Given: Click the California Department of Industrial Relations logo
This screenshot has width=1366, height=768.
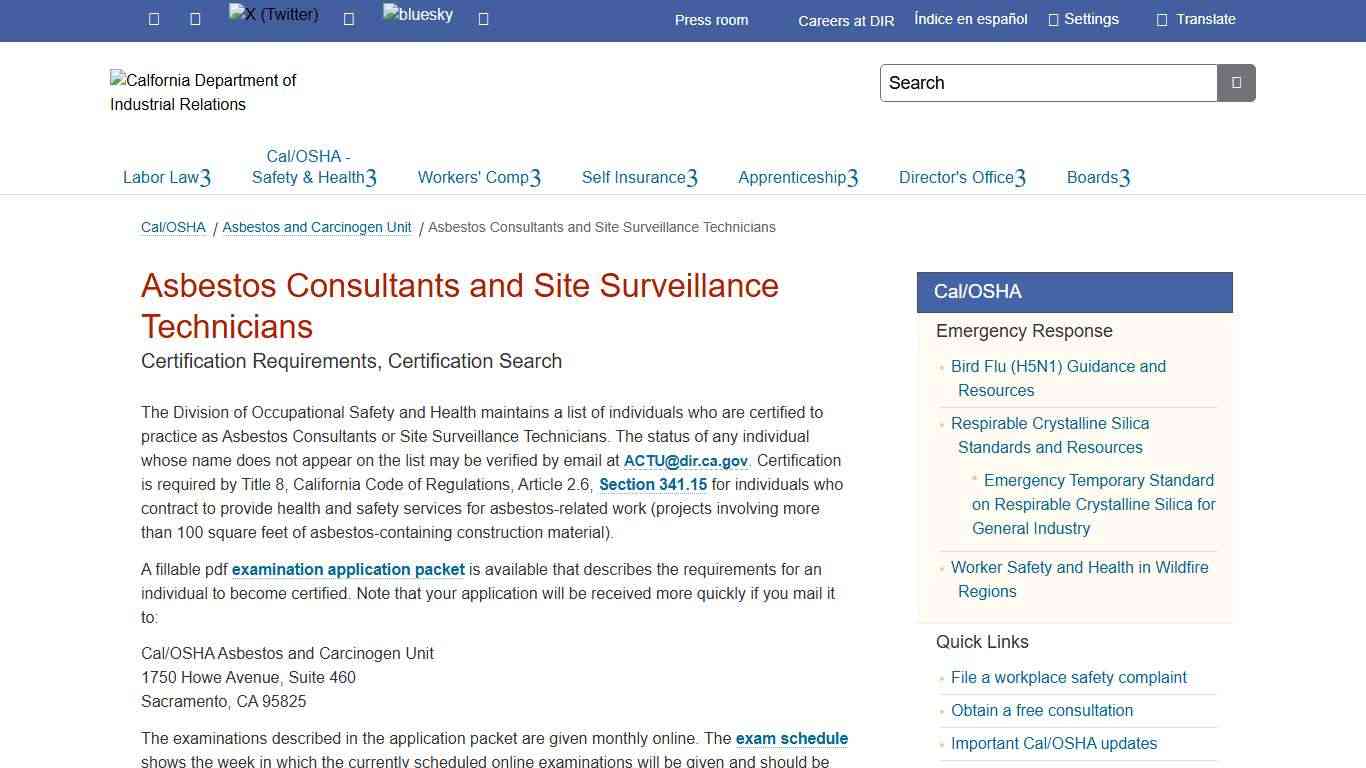Looking at the screenshot, I should (x=203, y=92).
